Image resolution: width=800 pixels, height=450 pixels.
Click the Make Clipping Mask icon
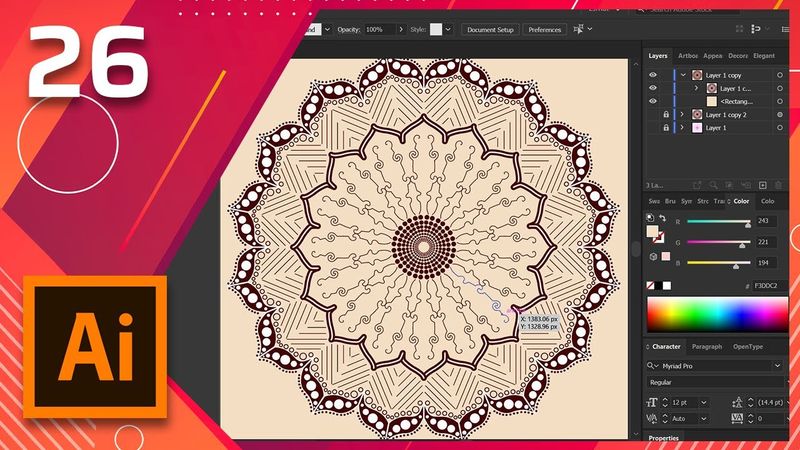tap(729, 185)
